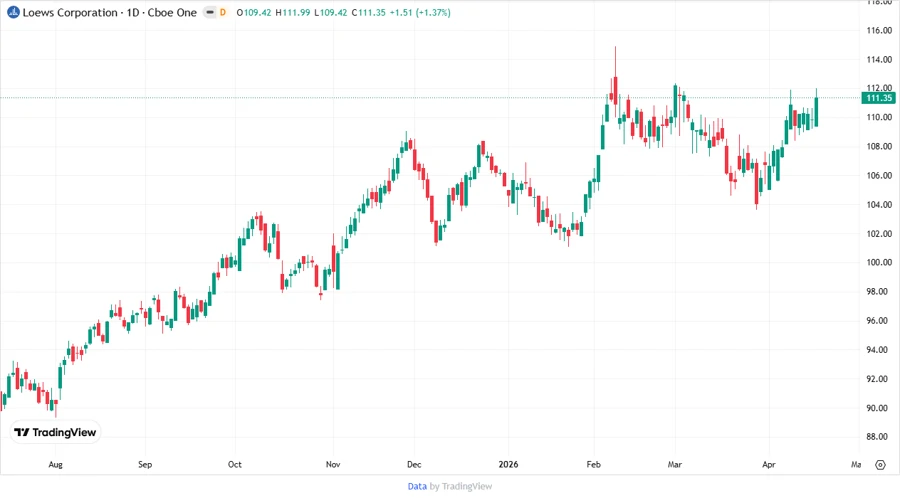This screenshot has height=498, width=900.
Task: Click the TradingView logo badge
Action: (x=56, y=433)
